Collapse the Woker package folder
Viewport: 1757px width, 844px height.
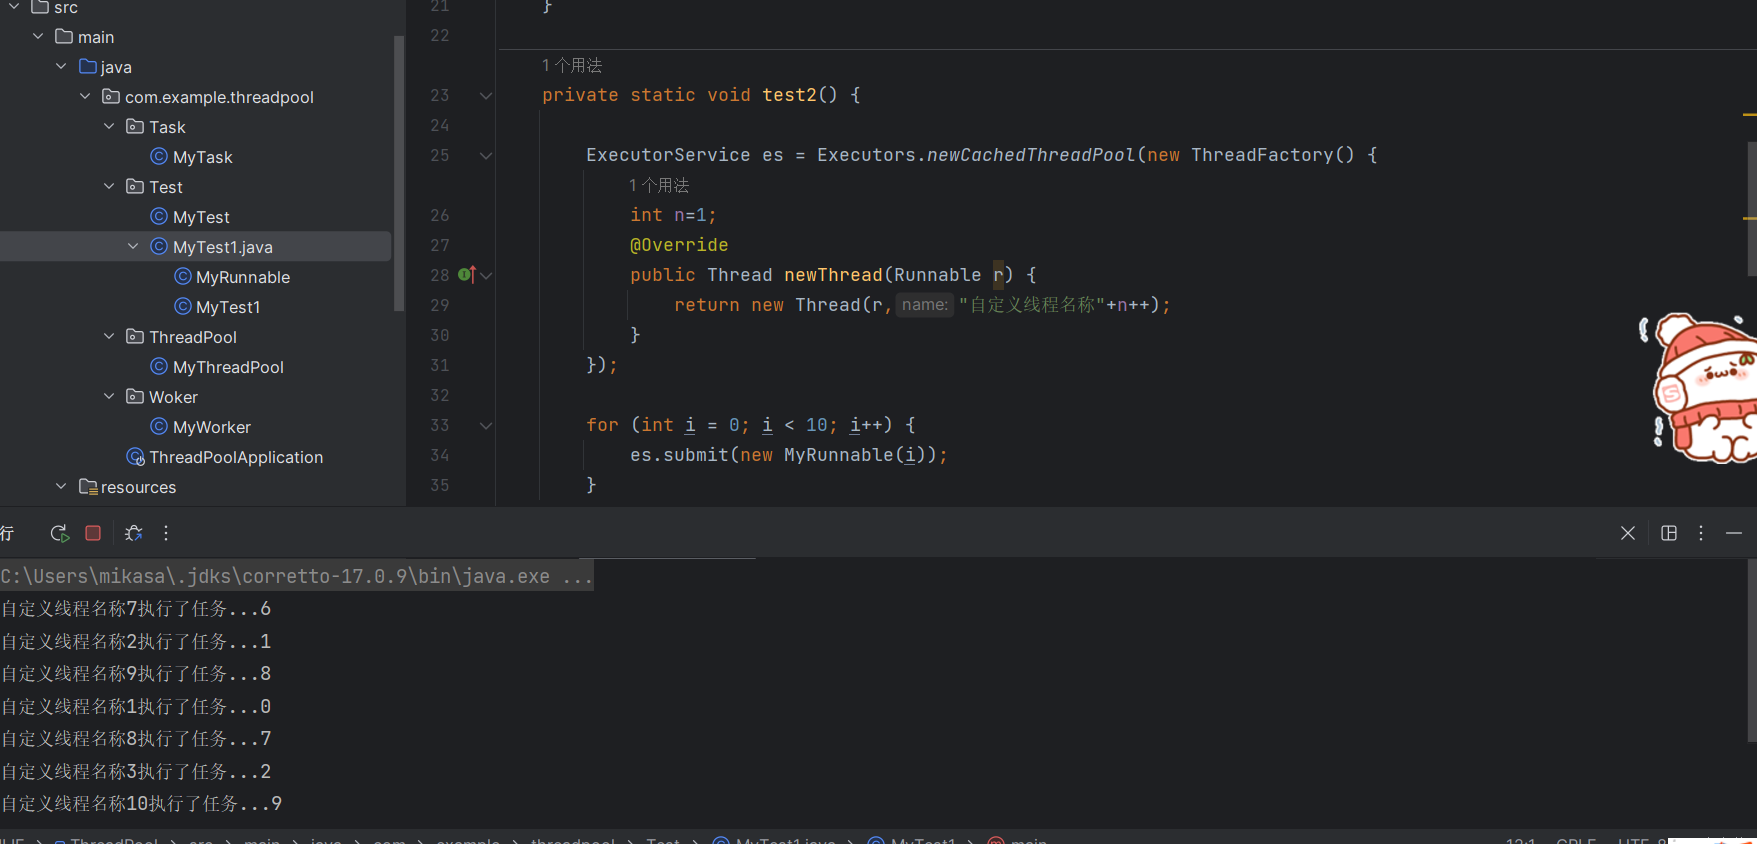[109, 397]
